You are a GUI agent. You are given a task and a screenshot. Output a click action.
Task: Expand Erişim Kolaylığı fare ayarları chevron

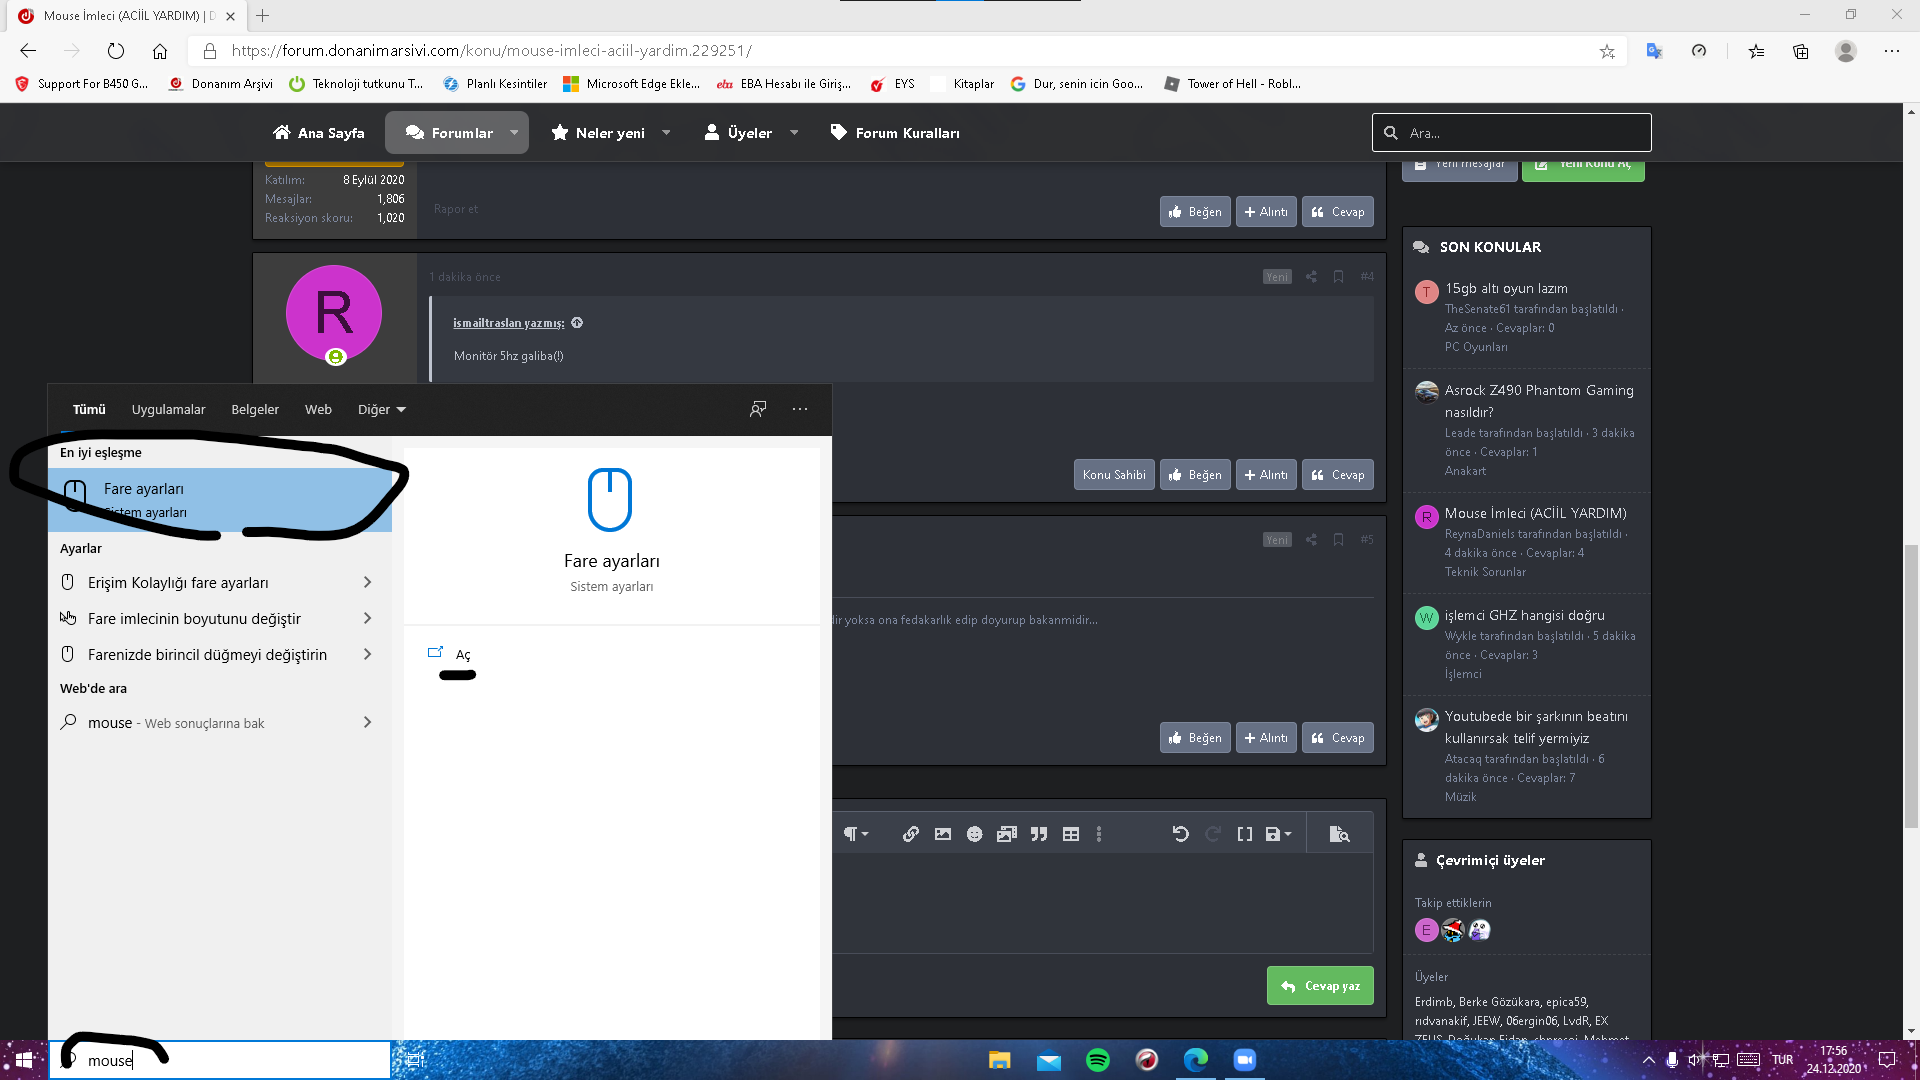(x=367, y=582)
